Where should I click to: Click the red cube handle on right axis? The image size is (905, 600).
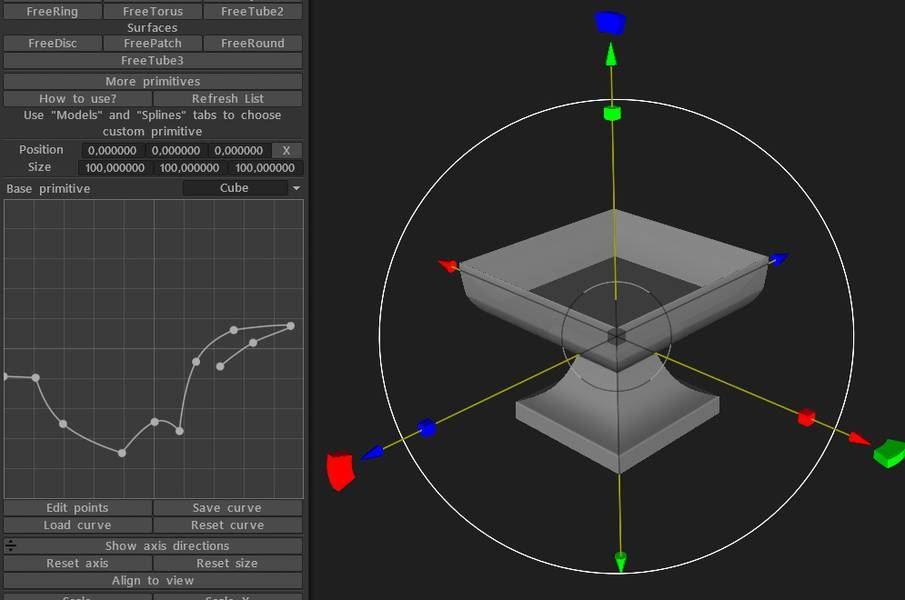tap(806, 418)
